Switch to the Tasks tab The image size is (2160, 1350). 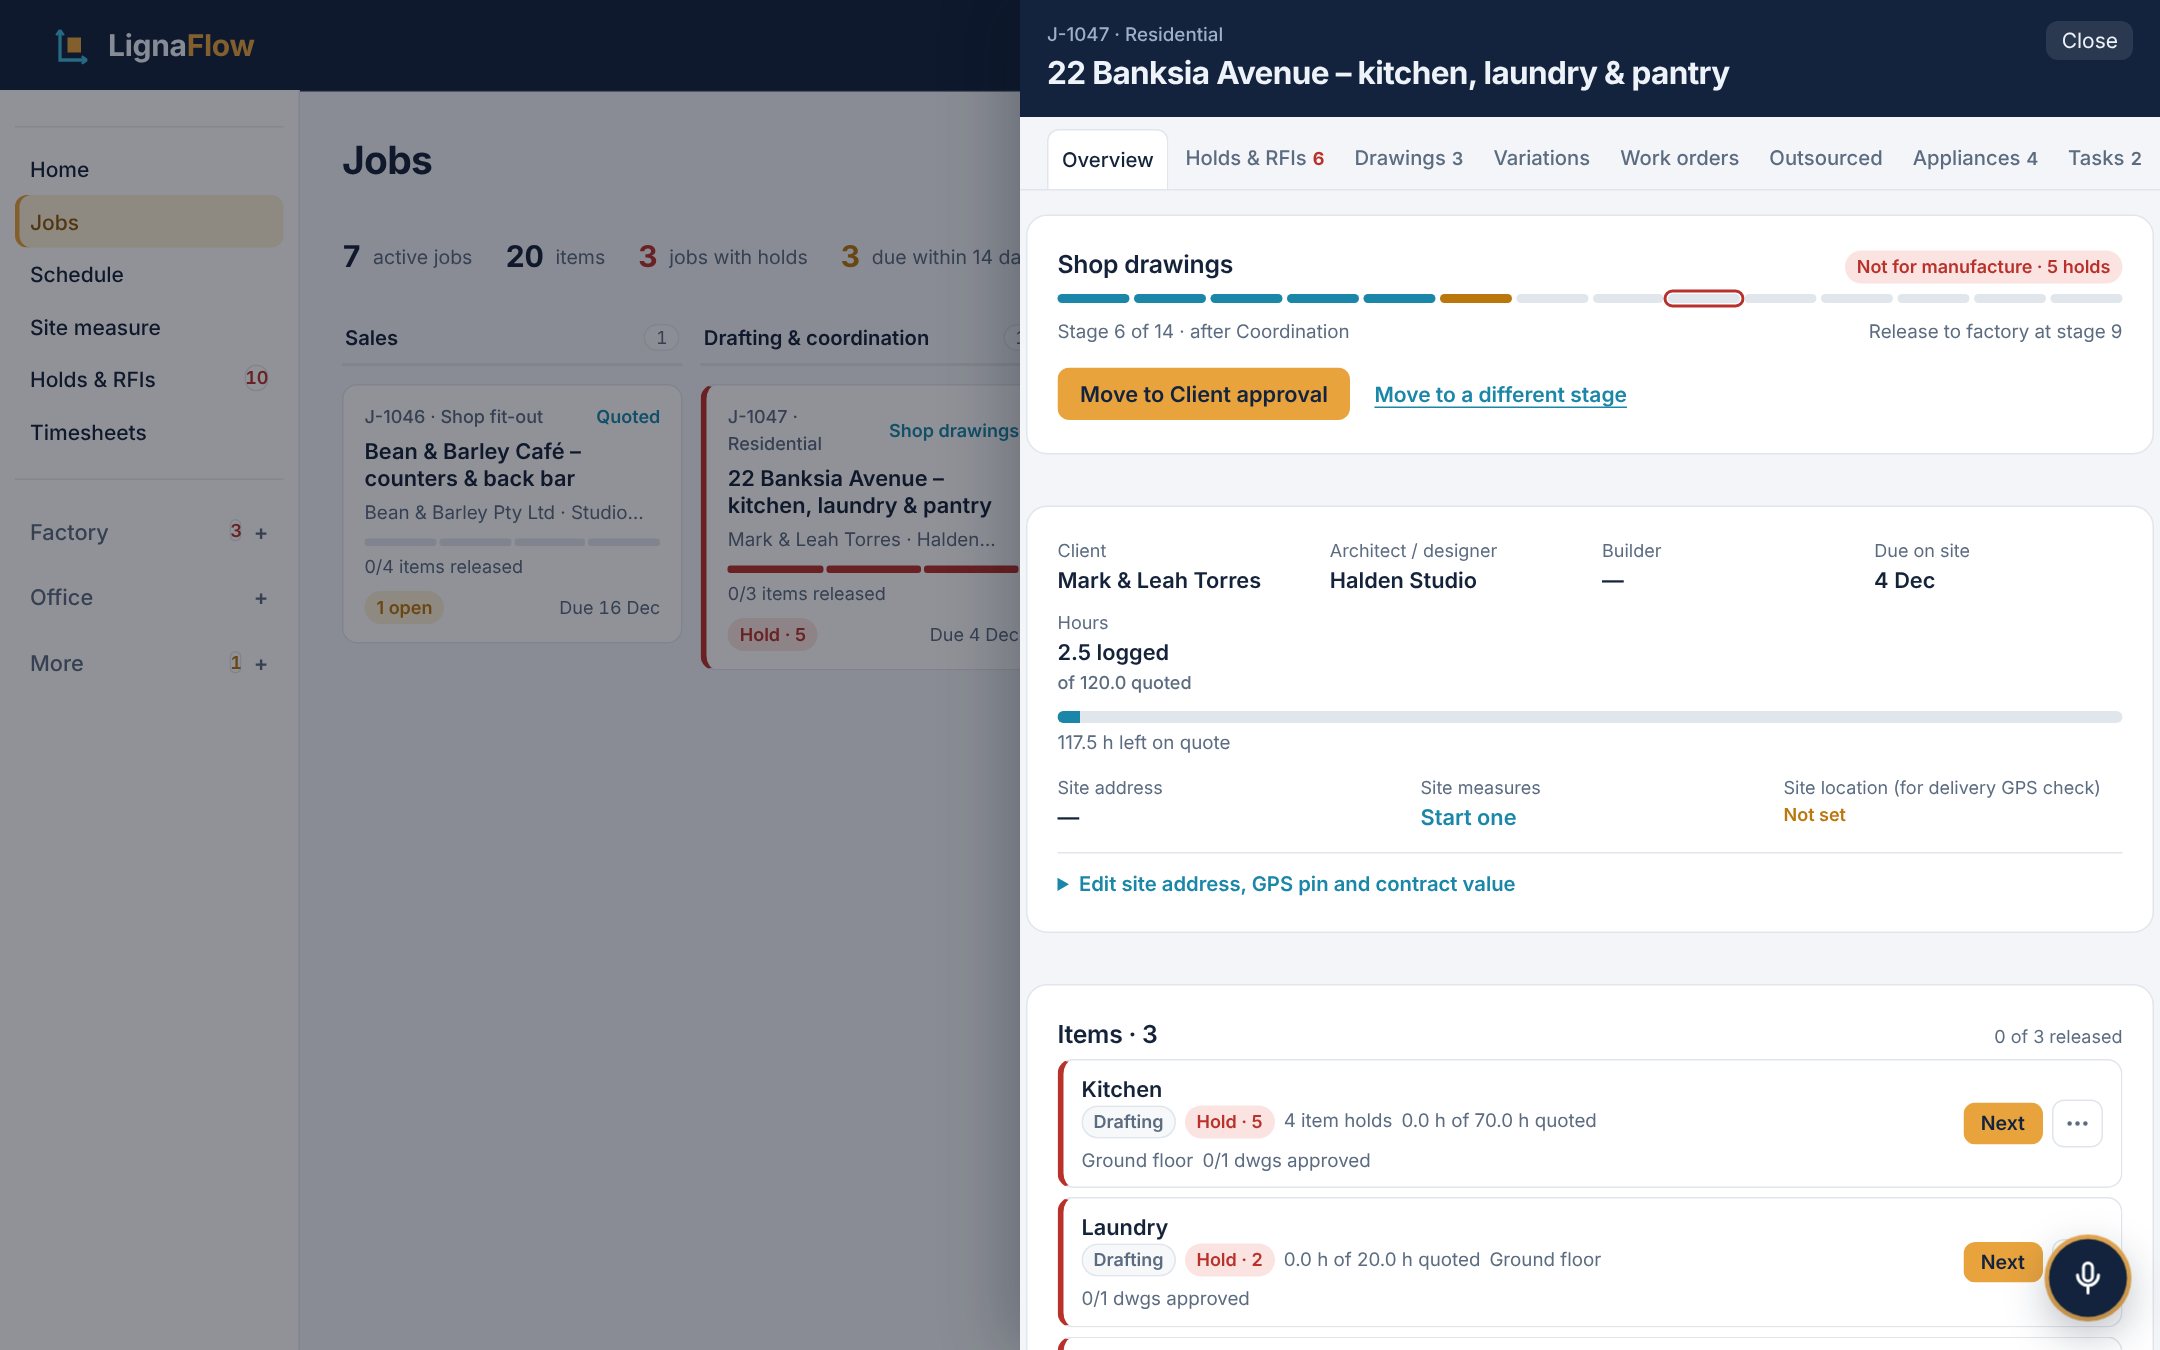pos(2104,158)
